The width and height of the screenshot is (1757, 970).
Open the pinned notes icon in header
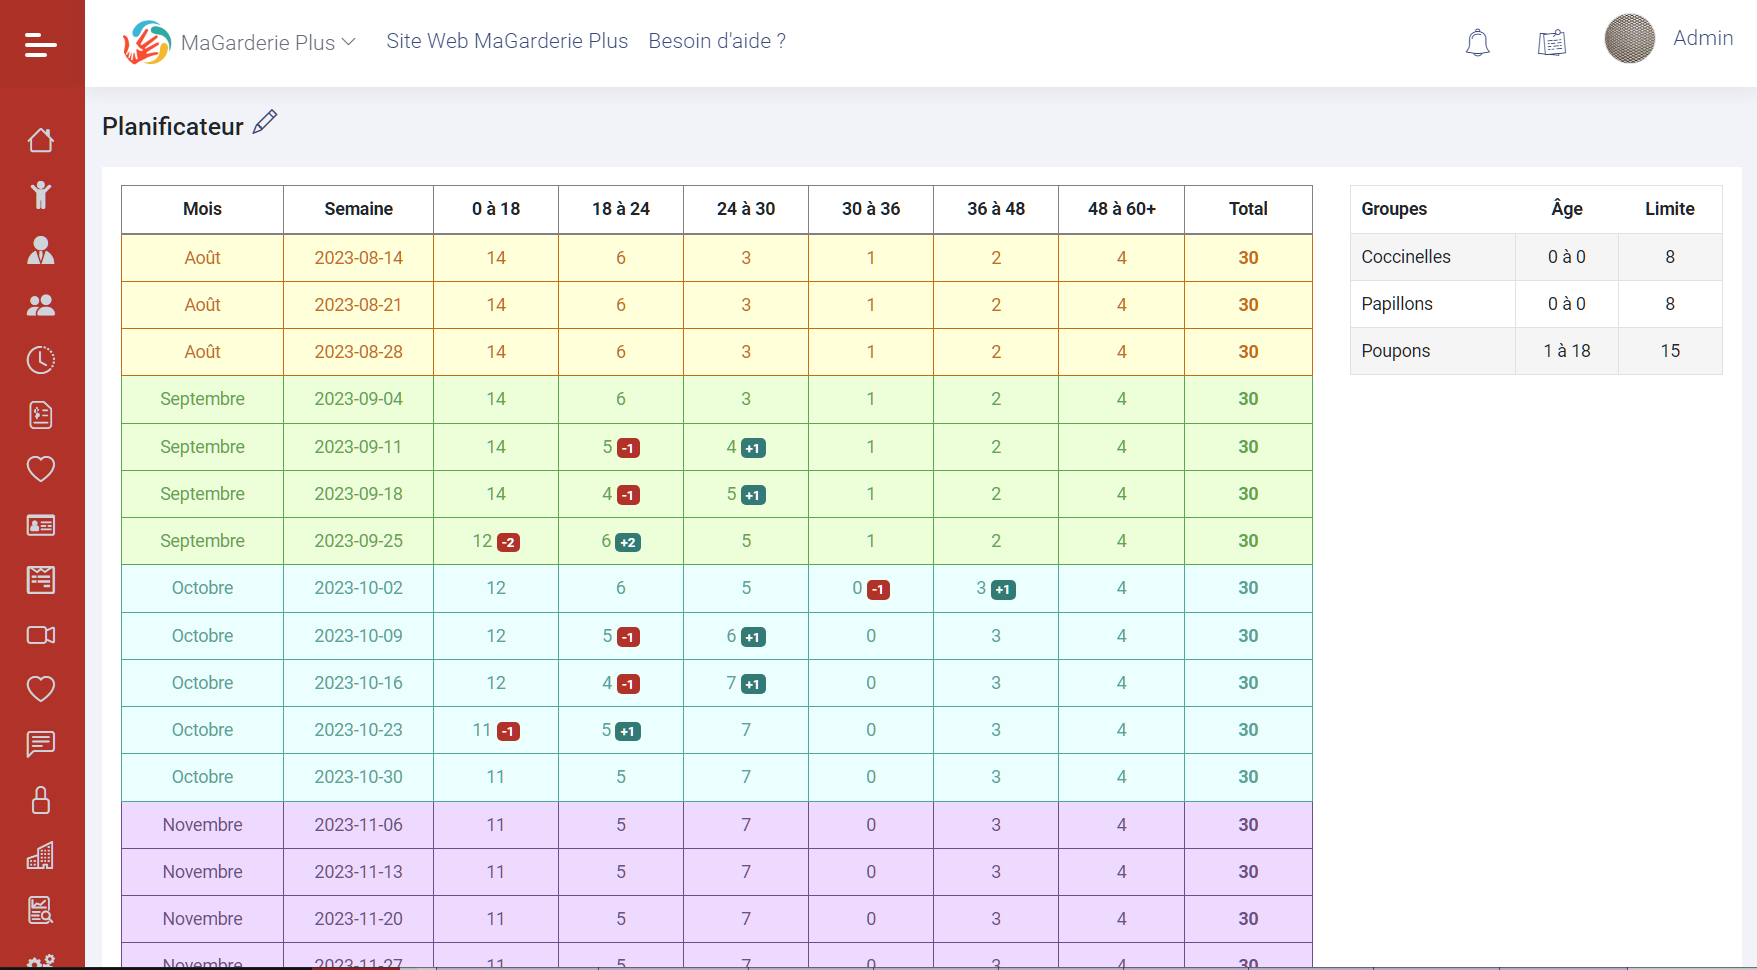(1551, 43)
